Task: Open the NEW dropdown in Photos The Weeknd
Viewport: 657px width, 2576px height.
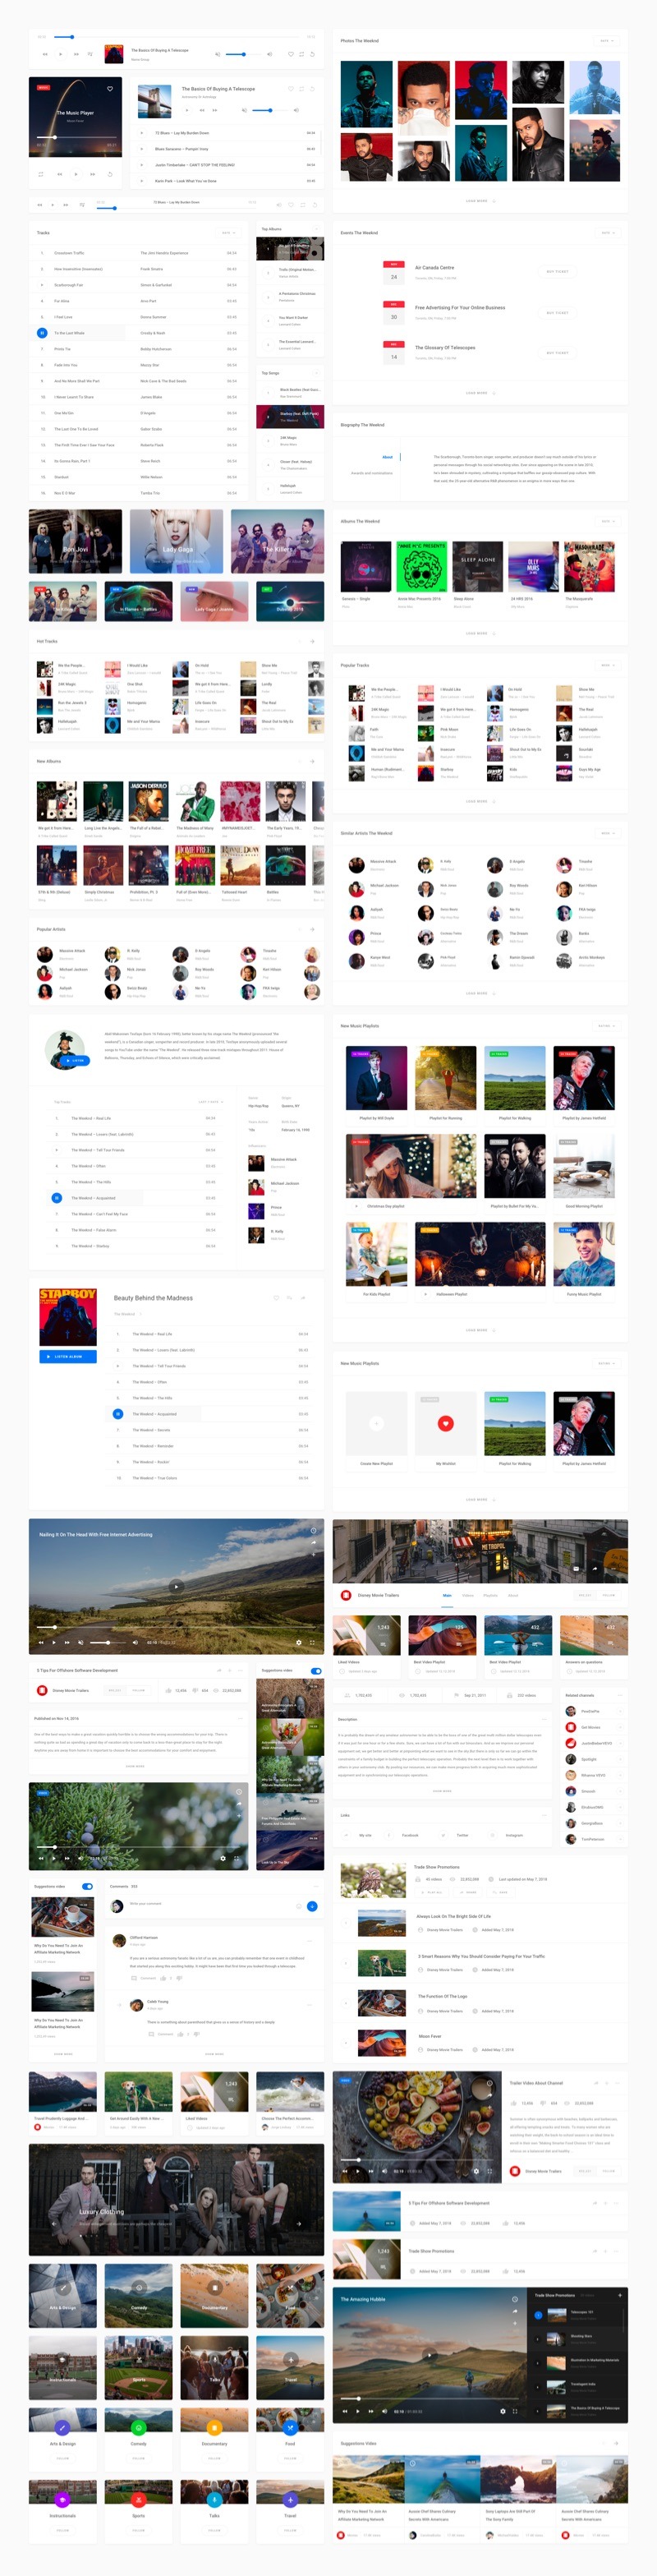Action: coord(607,41)
